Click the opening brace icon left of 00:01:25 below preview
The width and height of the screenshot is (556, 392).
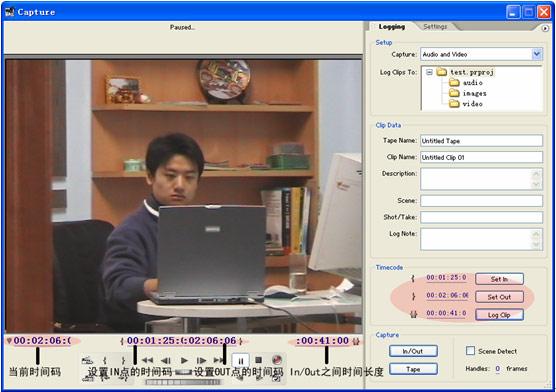tap(122, 341)
